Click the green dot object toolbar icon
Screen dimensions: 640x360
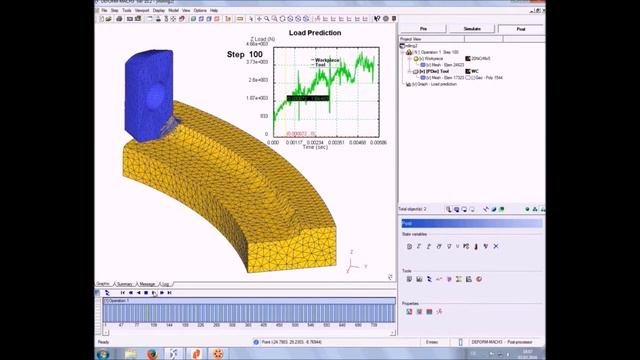point(527,209)
